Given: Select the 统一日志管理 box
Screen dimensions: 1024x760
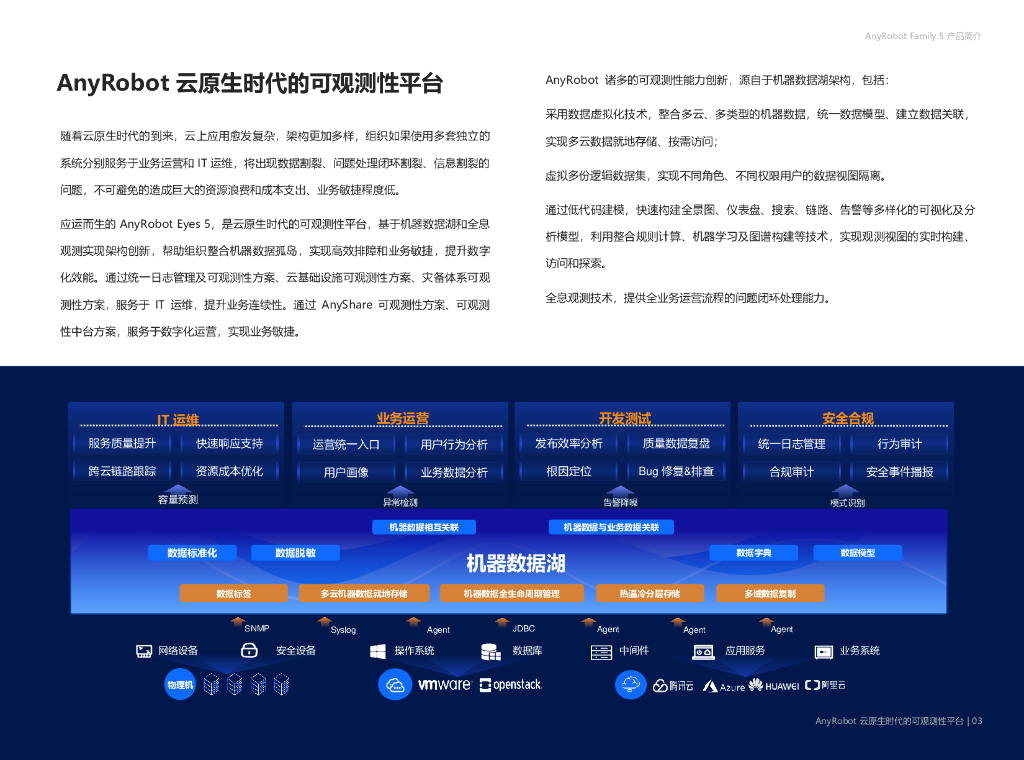Looking at the screenshot, I should click(792, 444).
